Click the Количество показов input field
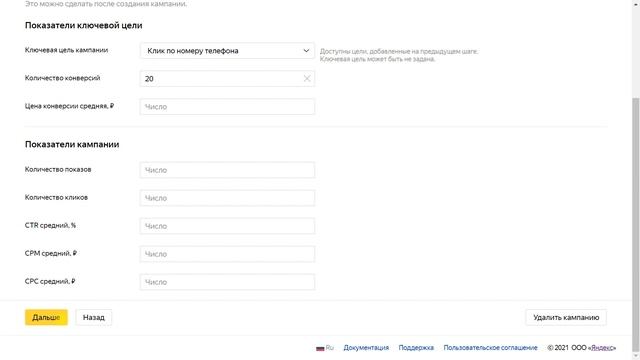640x360 pixels. (227, 170)
